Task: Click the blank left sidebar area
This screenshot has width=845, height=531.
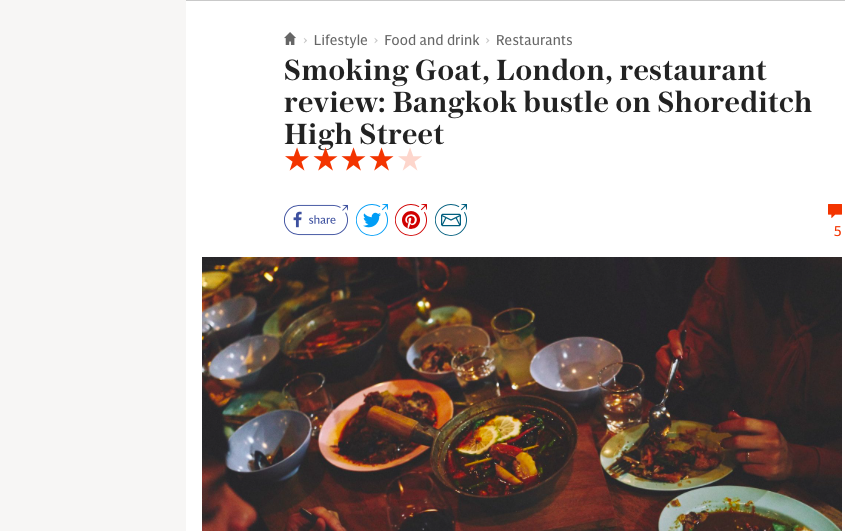Action: click(x=93, y=265)
